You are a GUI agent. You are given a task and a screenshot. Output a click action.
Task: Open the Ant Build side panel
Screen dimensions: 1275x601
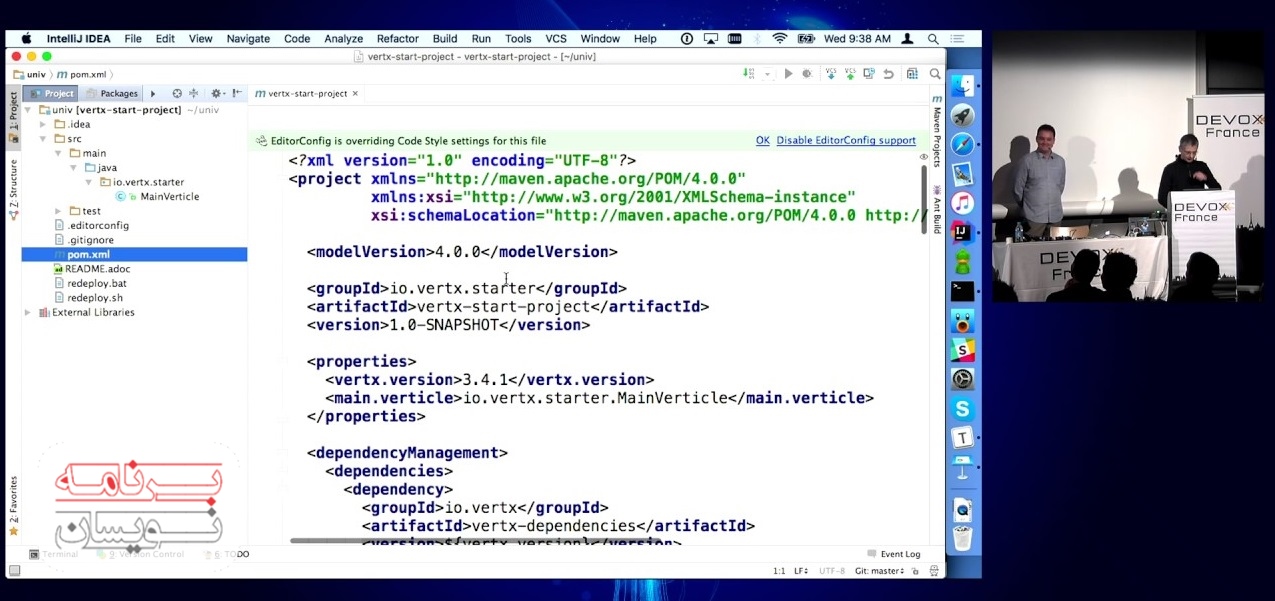coord(937,209)
